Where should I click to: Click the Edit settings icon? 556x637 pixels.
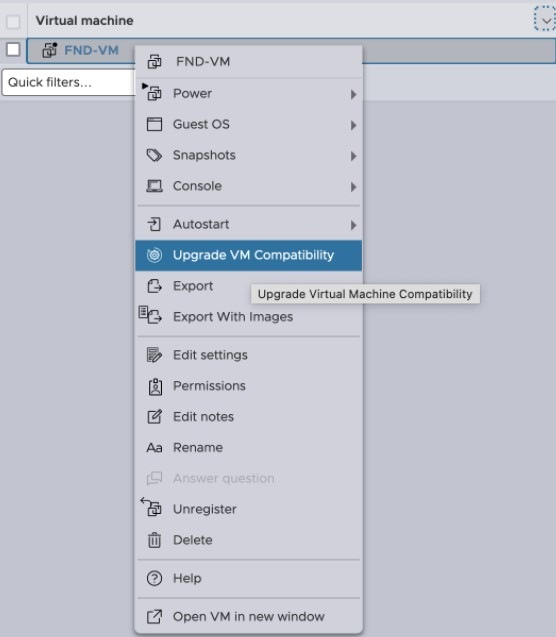(154, 355)
